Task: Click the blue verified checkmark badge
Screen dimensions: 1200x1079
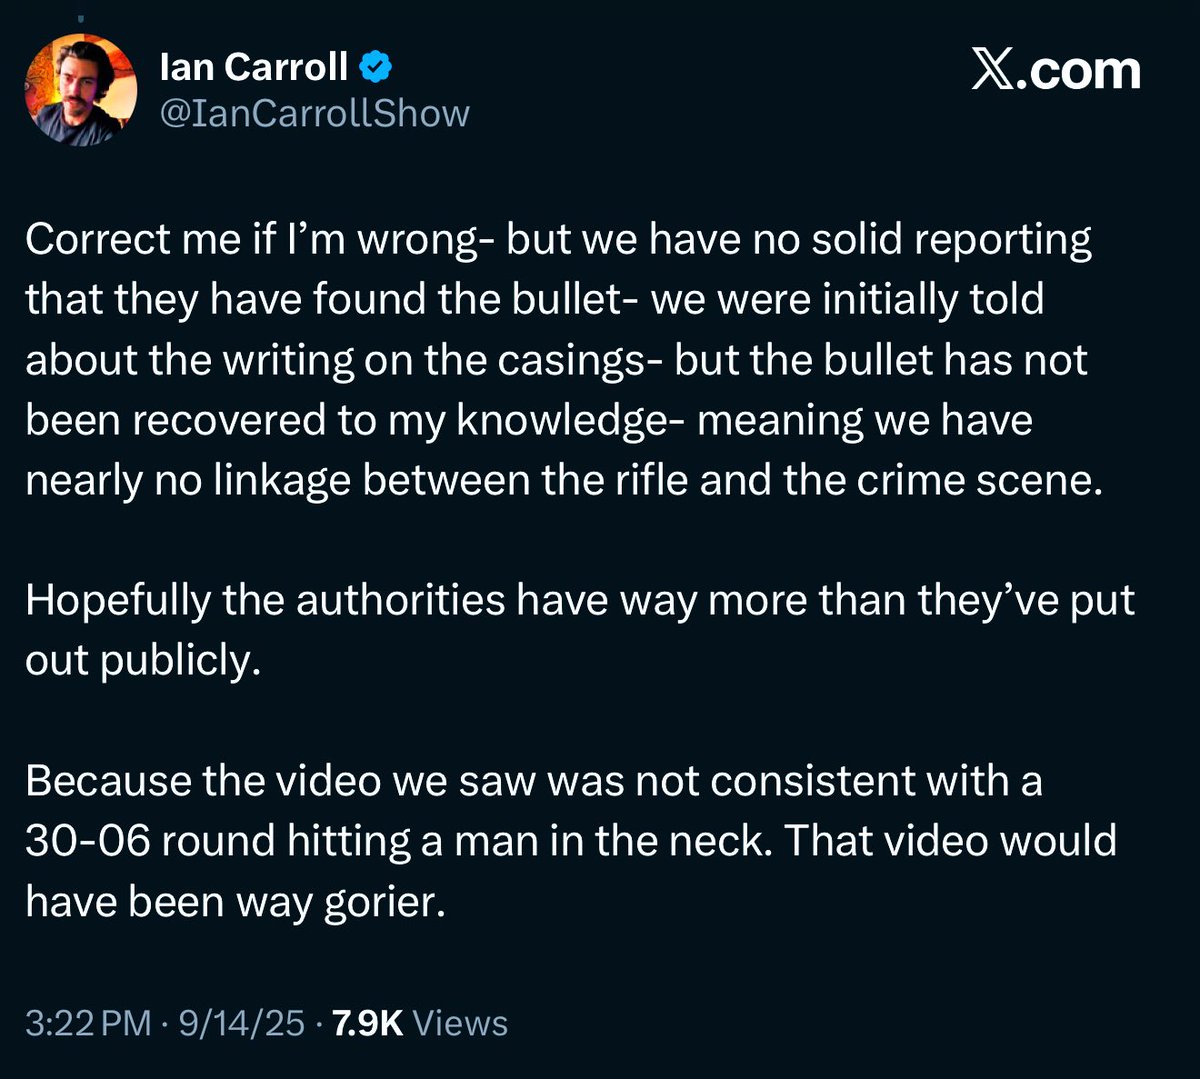Action: [375, 68]
